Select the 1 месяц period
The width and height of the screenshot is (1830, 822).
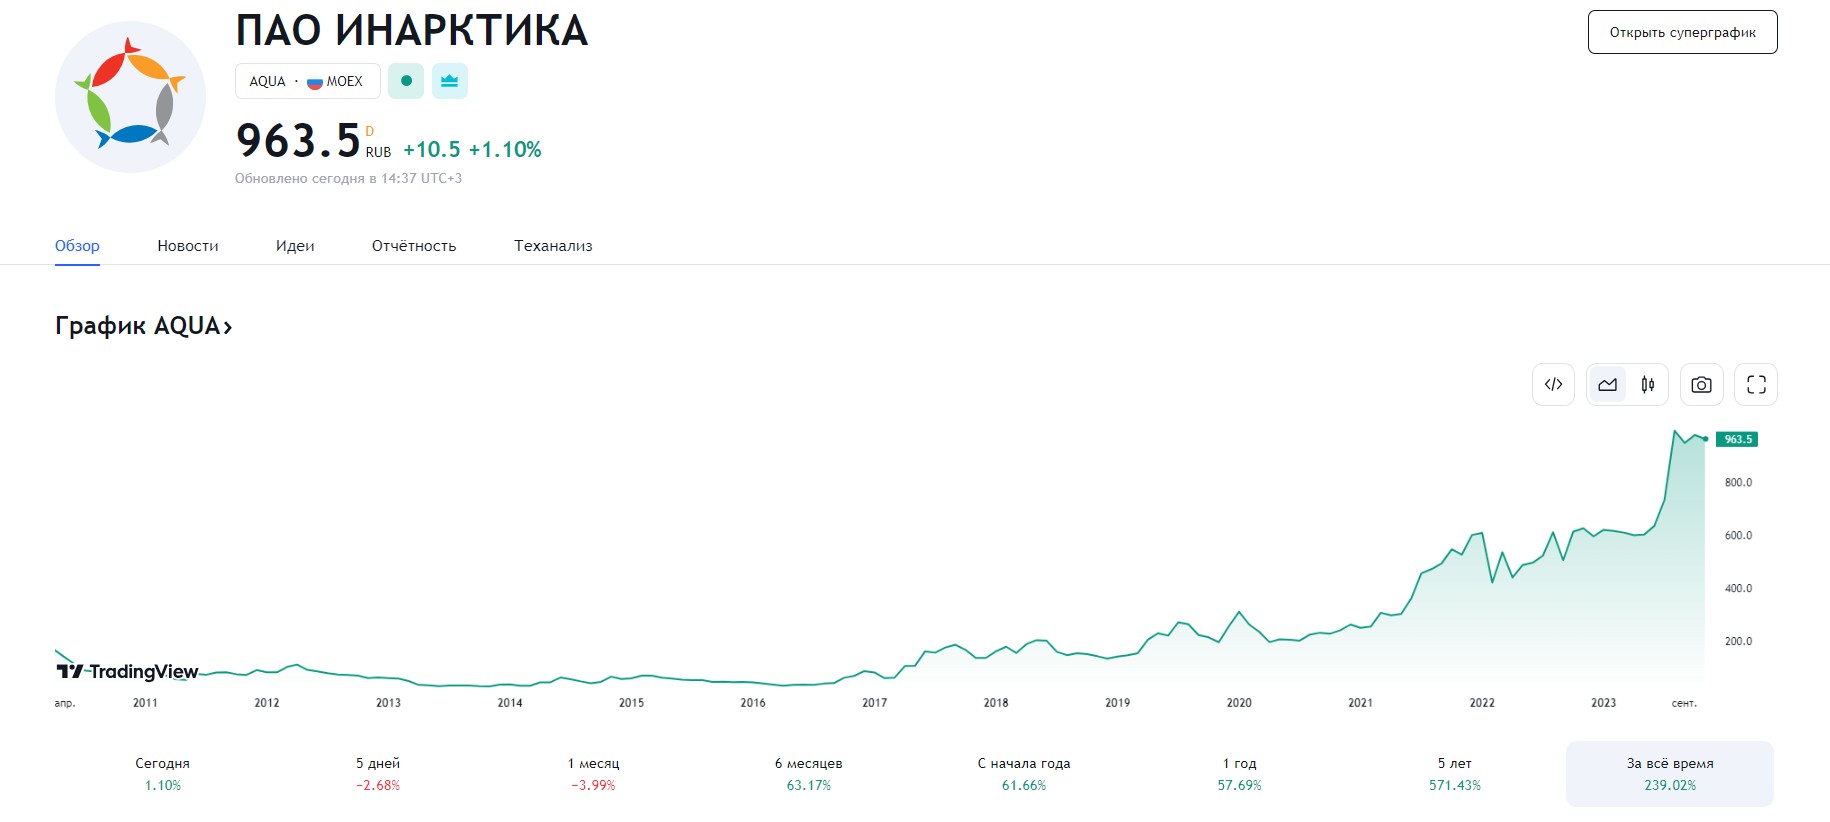coord(594,774)
